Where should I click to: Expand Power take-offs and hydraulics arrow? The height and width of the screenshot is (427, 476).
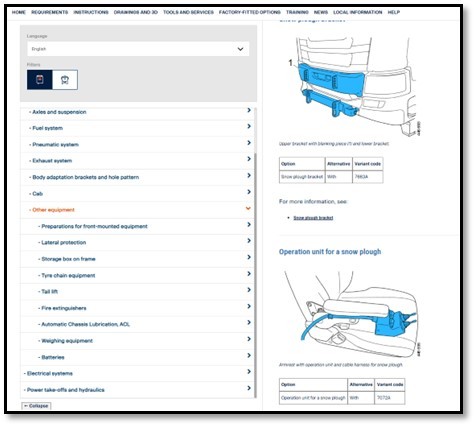pos(249,388)
